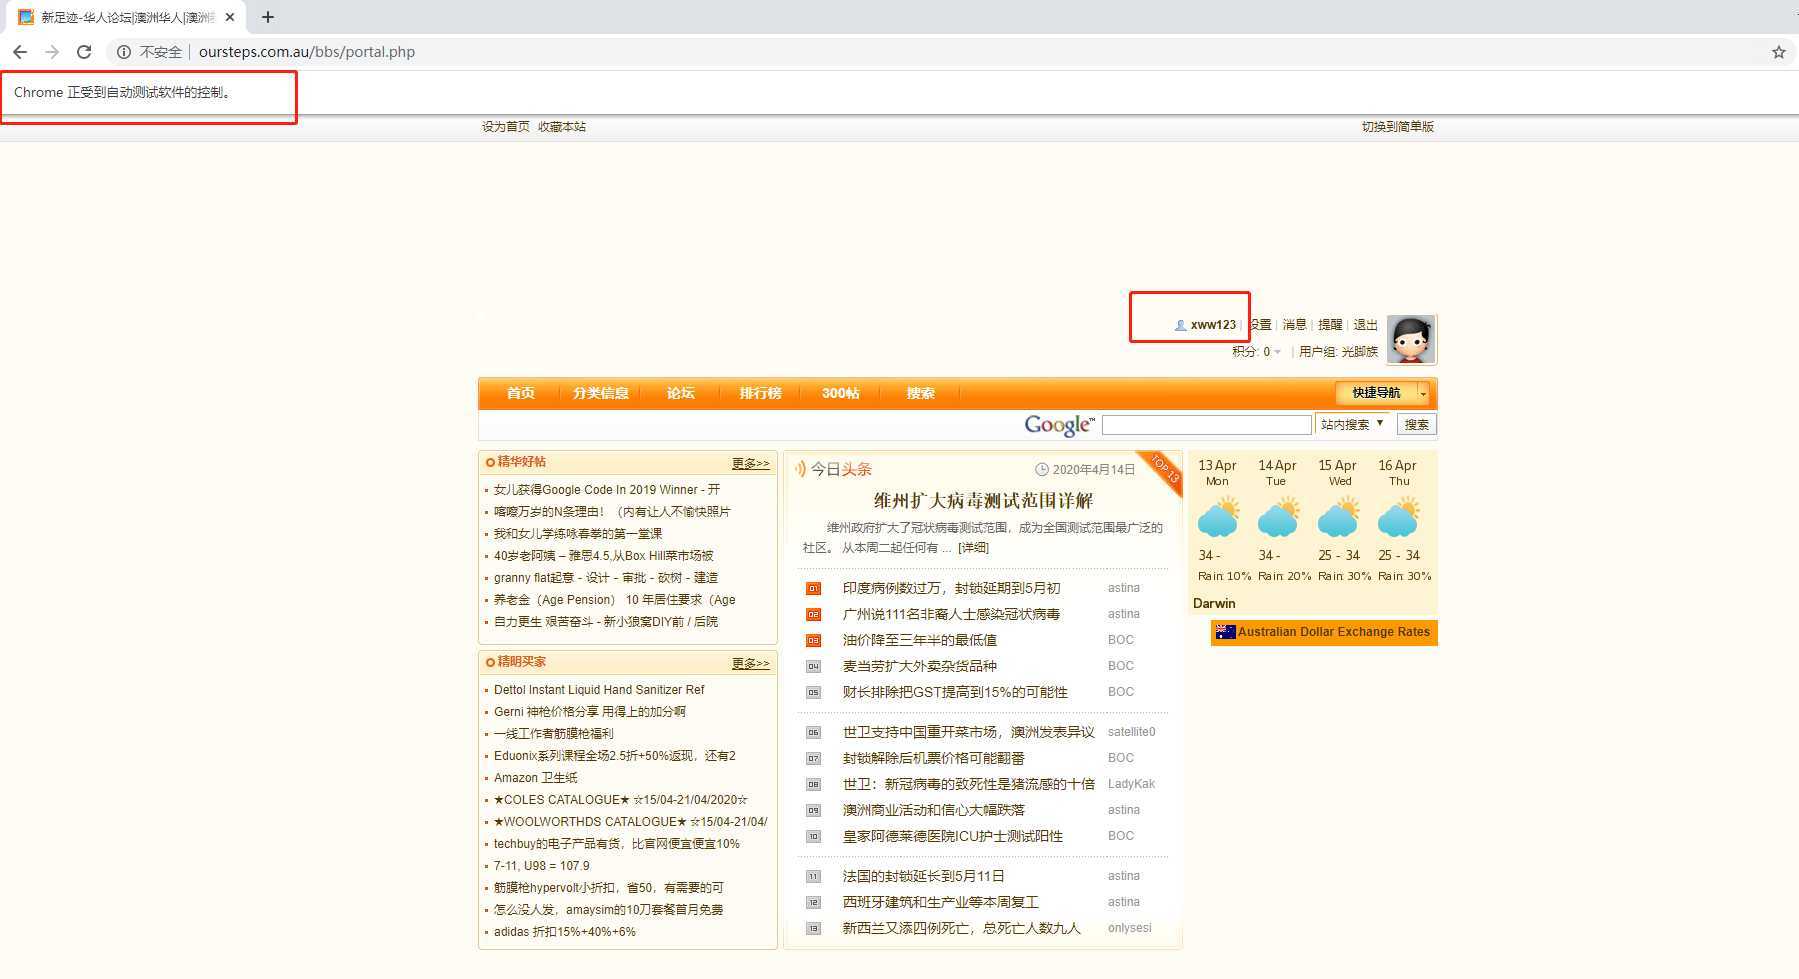Click the browser address bar URL

tap(307, 52)
